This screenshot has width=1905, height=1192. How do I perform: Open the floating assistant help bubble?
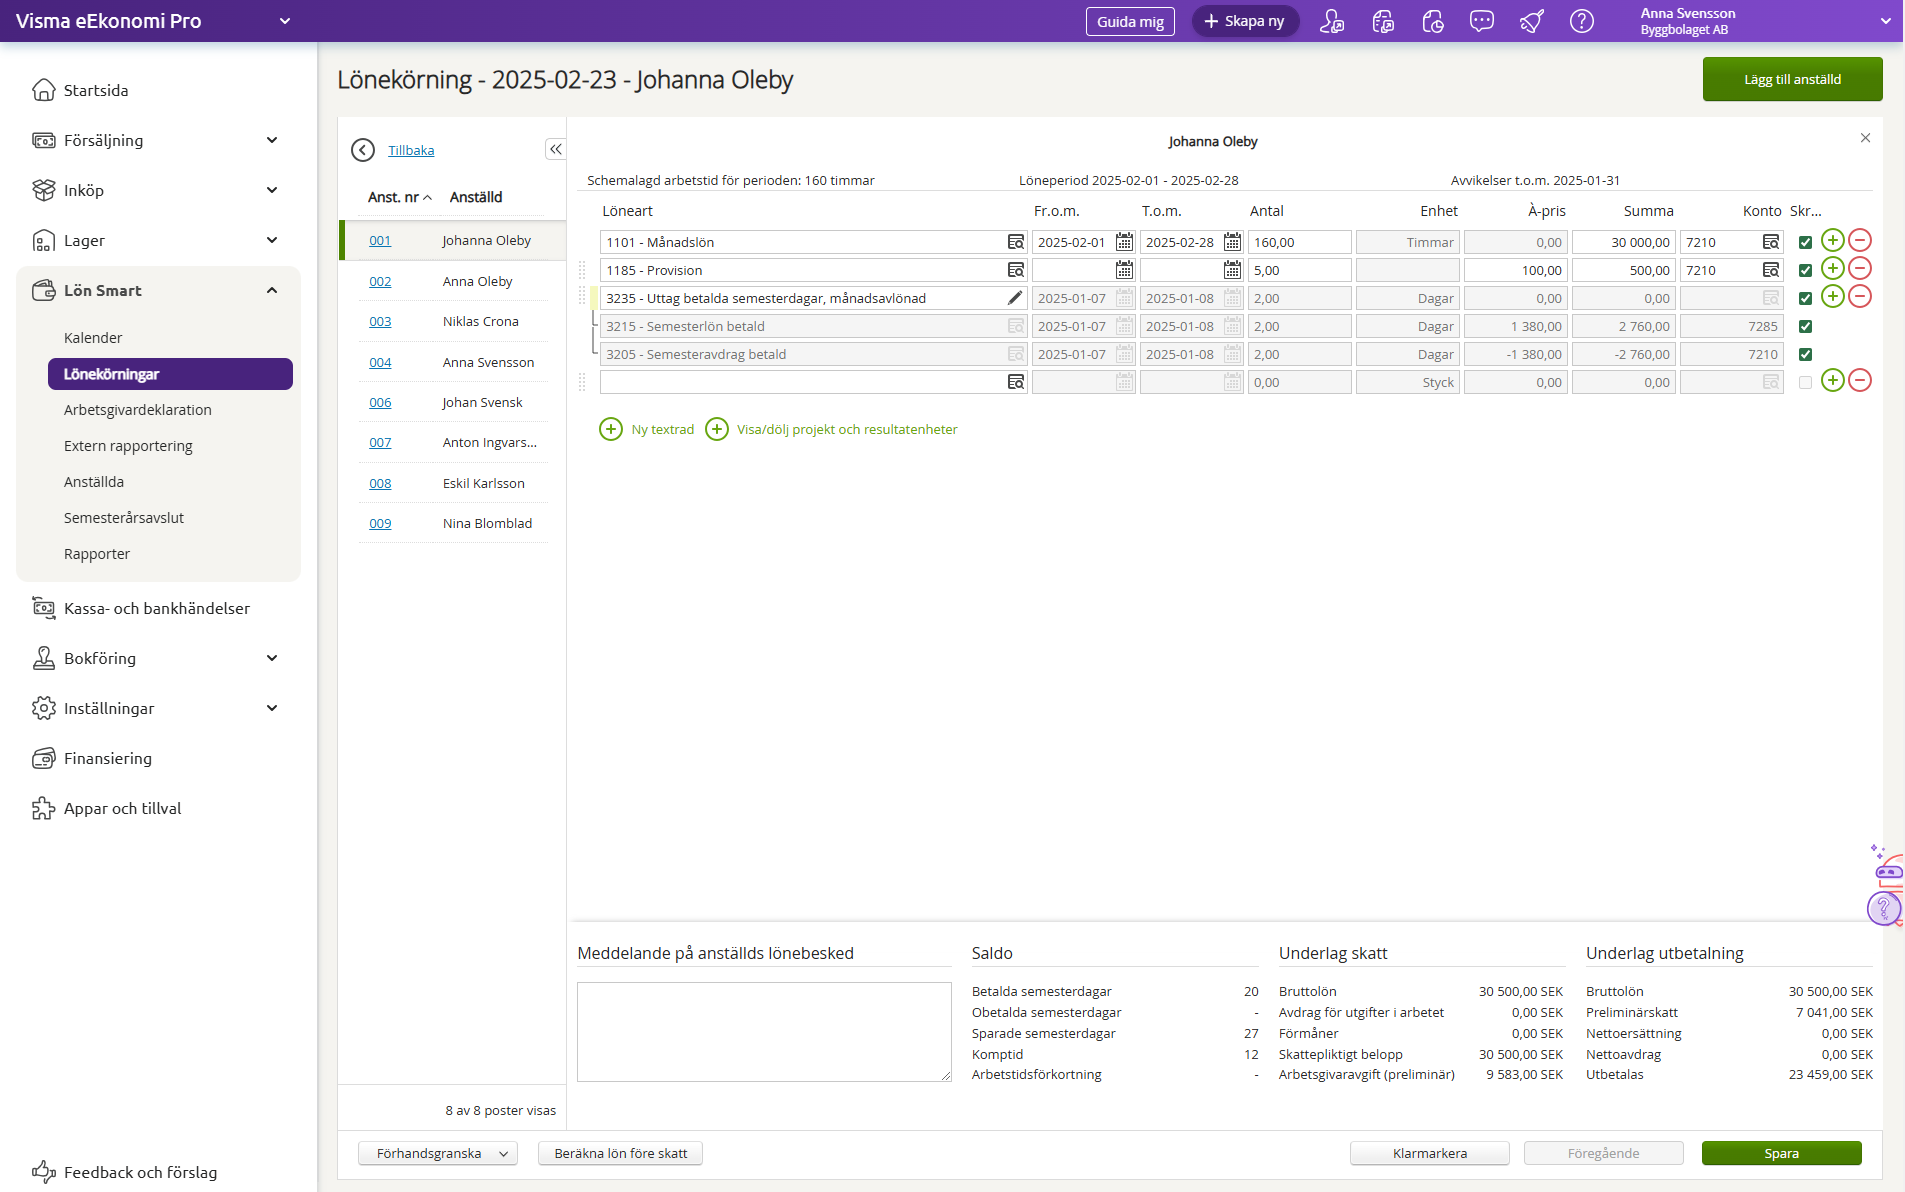1884,908
